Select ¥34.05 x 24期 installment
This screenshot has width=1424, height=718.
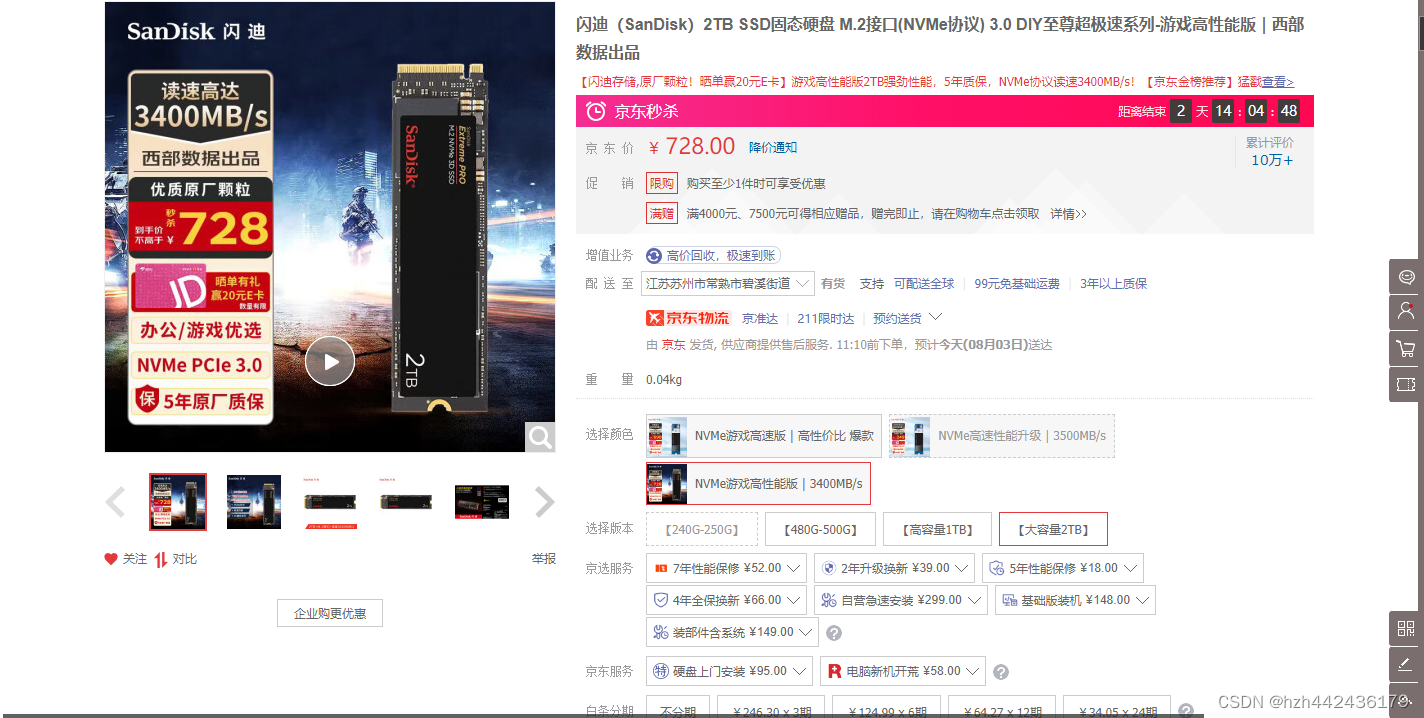pyautogui.click(x=1116, y=707)
